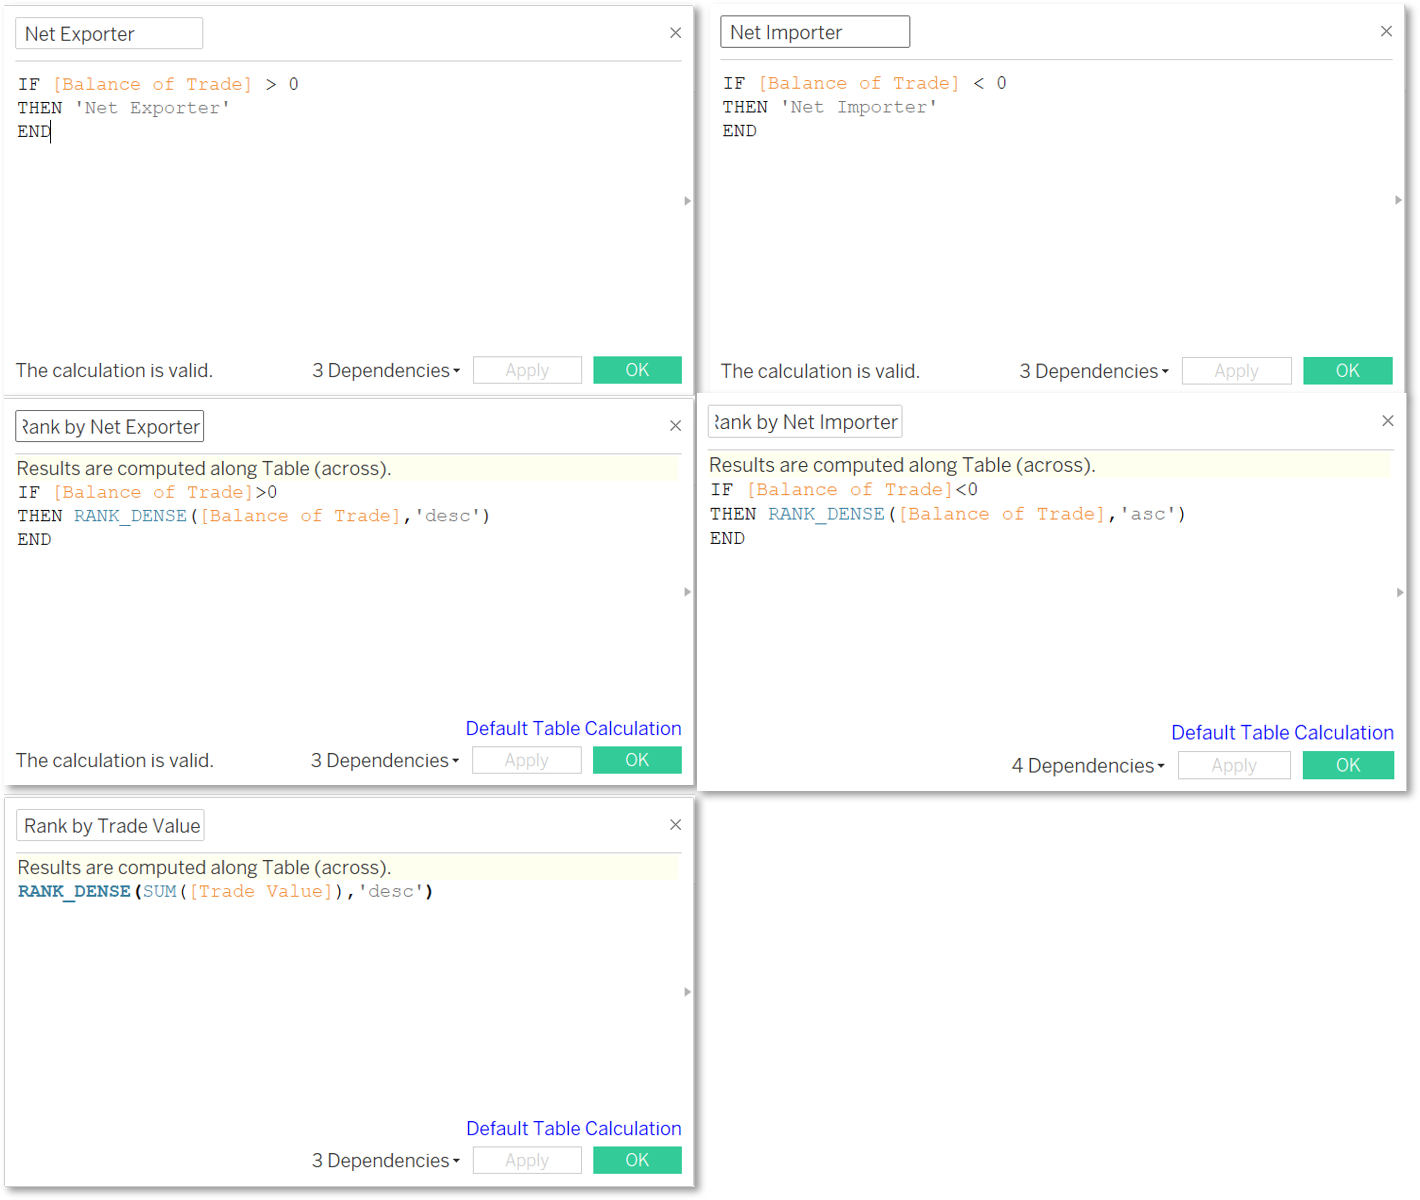Close the Rank by Net Importer dialog
1420x1200 pixels.
click(x=1387, y=421)
